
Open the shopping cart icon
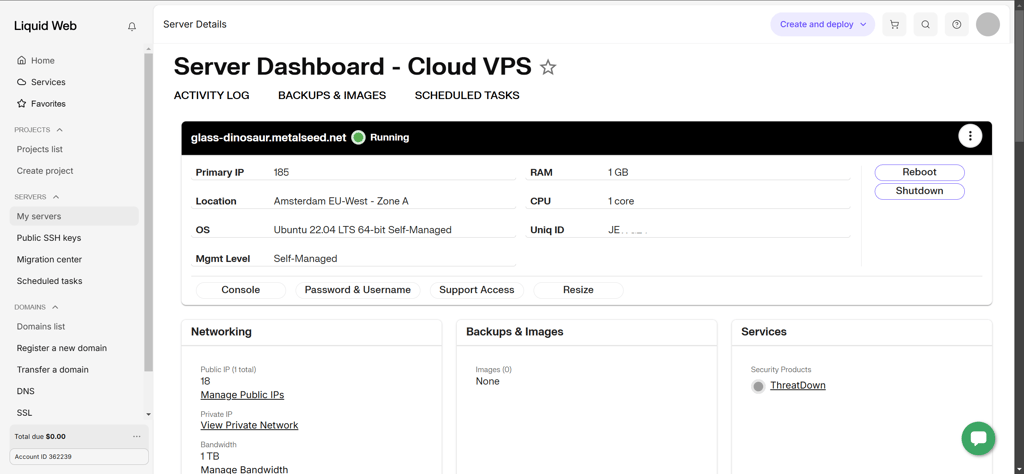tap(894, 24)
